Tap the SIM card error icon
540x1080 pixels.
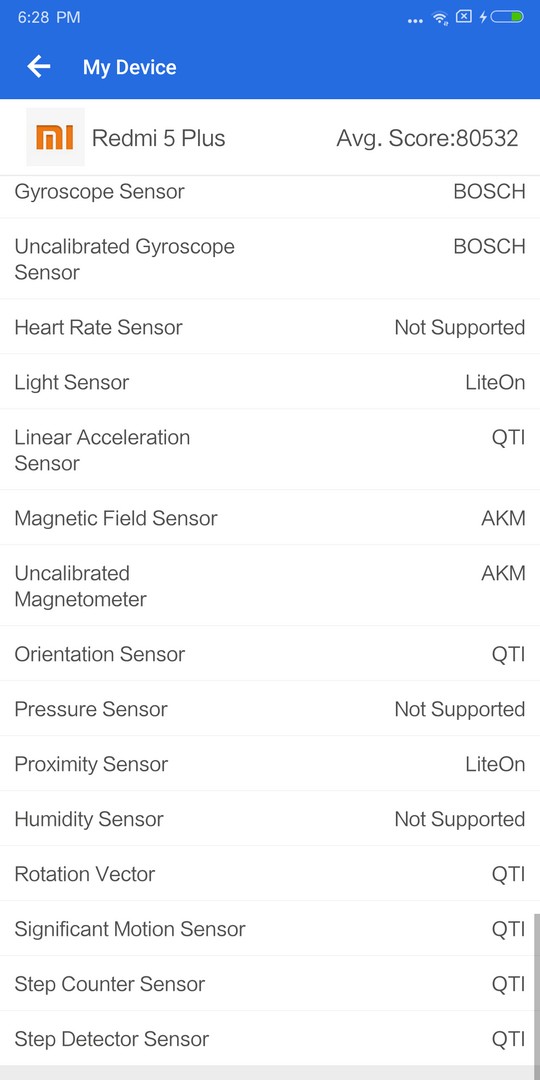[464, 17]
